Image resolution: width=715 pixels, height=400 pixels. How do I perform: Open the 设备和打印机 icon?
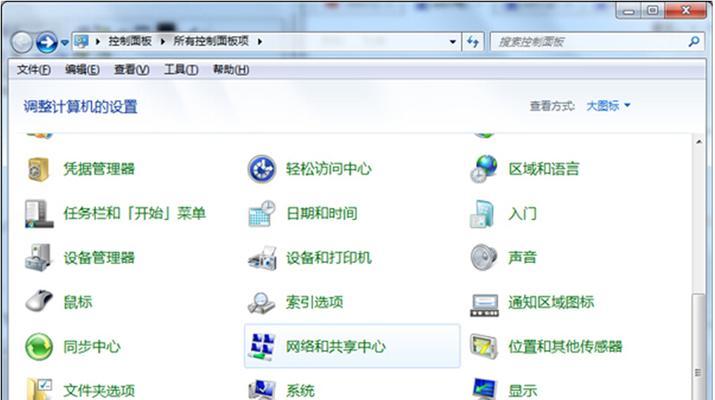(262, 258)
